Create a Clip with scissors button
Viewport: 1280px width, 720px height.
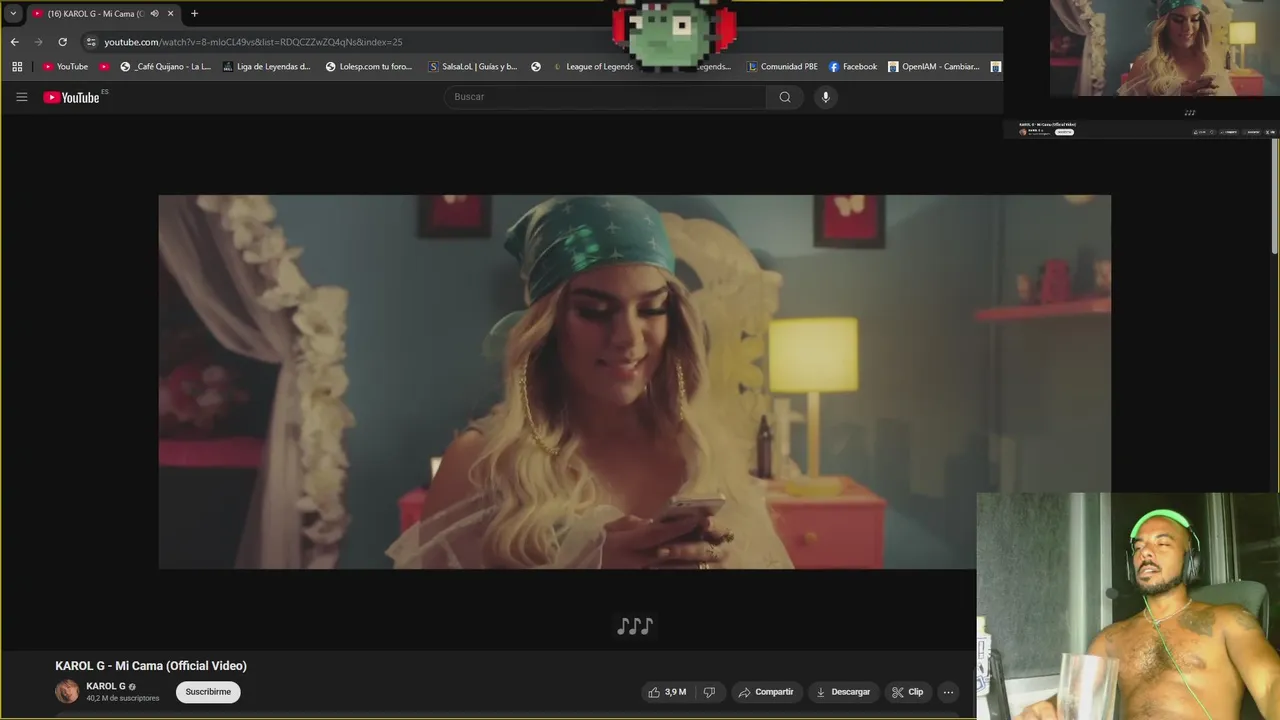[x=908, y=692]
